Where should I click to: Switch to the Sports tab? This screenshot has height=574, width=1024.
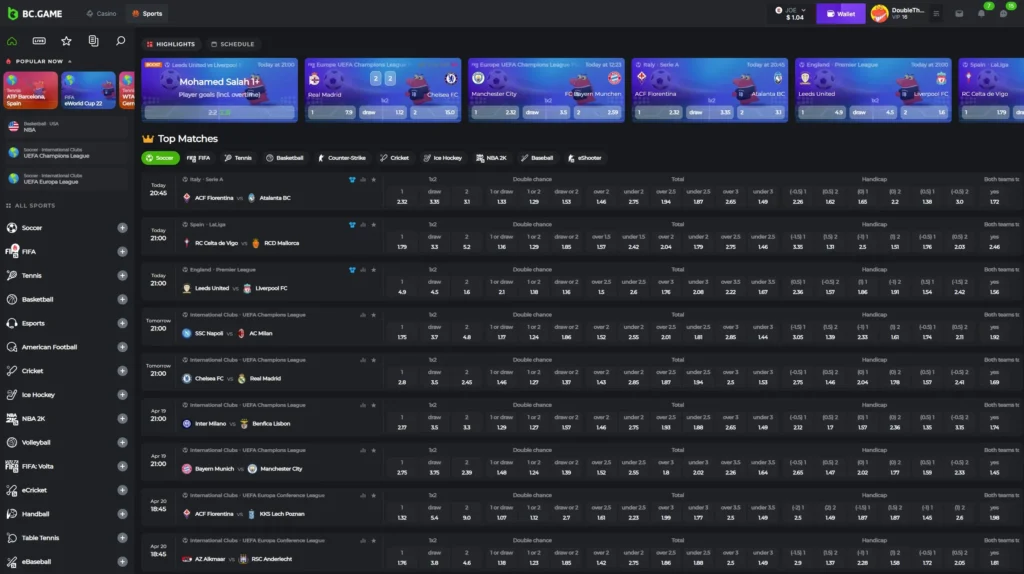pos(147,13)
